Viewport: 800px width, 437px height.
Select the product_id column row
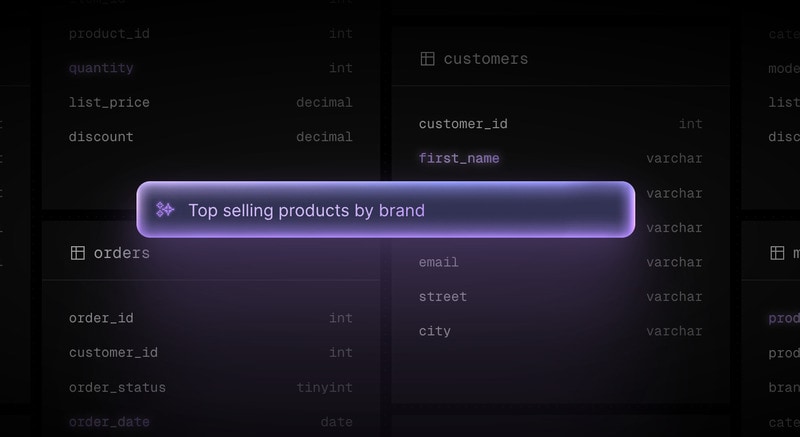(109, 34)
